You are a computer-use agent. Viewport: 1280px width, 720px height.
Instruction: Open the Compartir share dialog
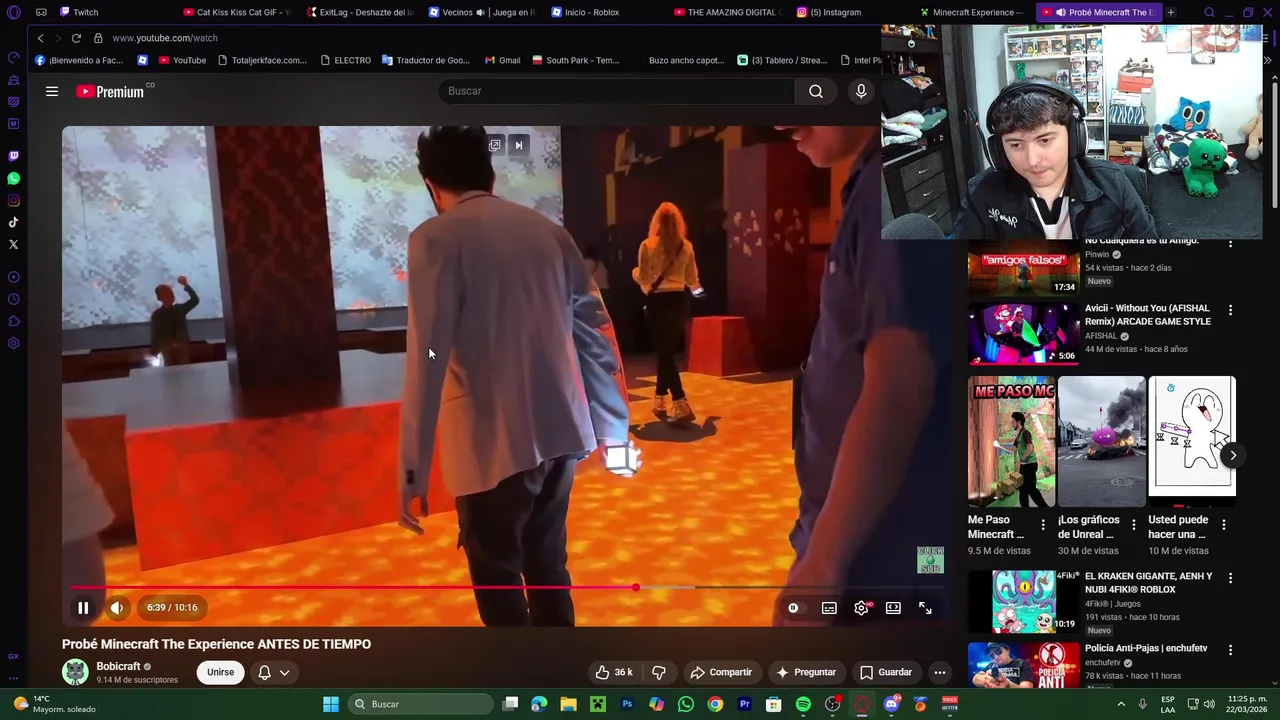pyautogui.click(x=721, y=672)
